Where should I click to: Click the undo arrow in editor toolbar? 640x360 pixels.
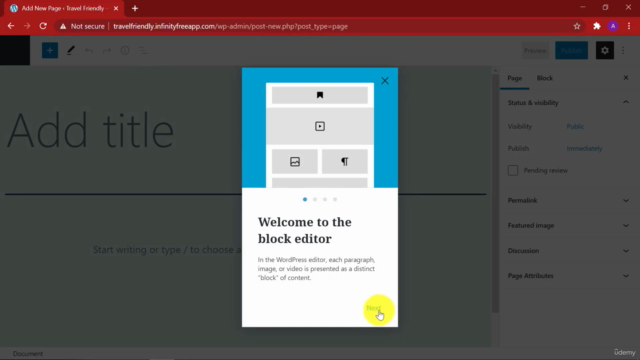click(89, 51)
